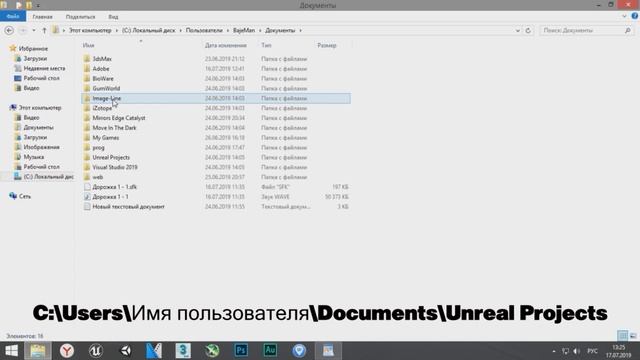Open Изображения in navigation pane
640x360 pixels.
pyautogui.click(x=41, y=147)
